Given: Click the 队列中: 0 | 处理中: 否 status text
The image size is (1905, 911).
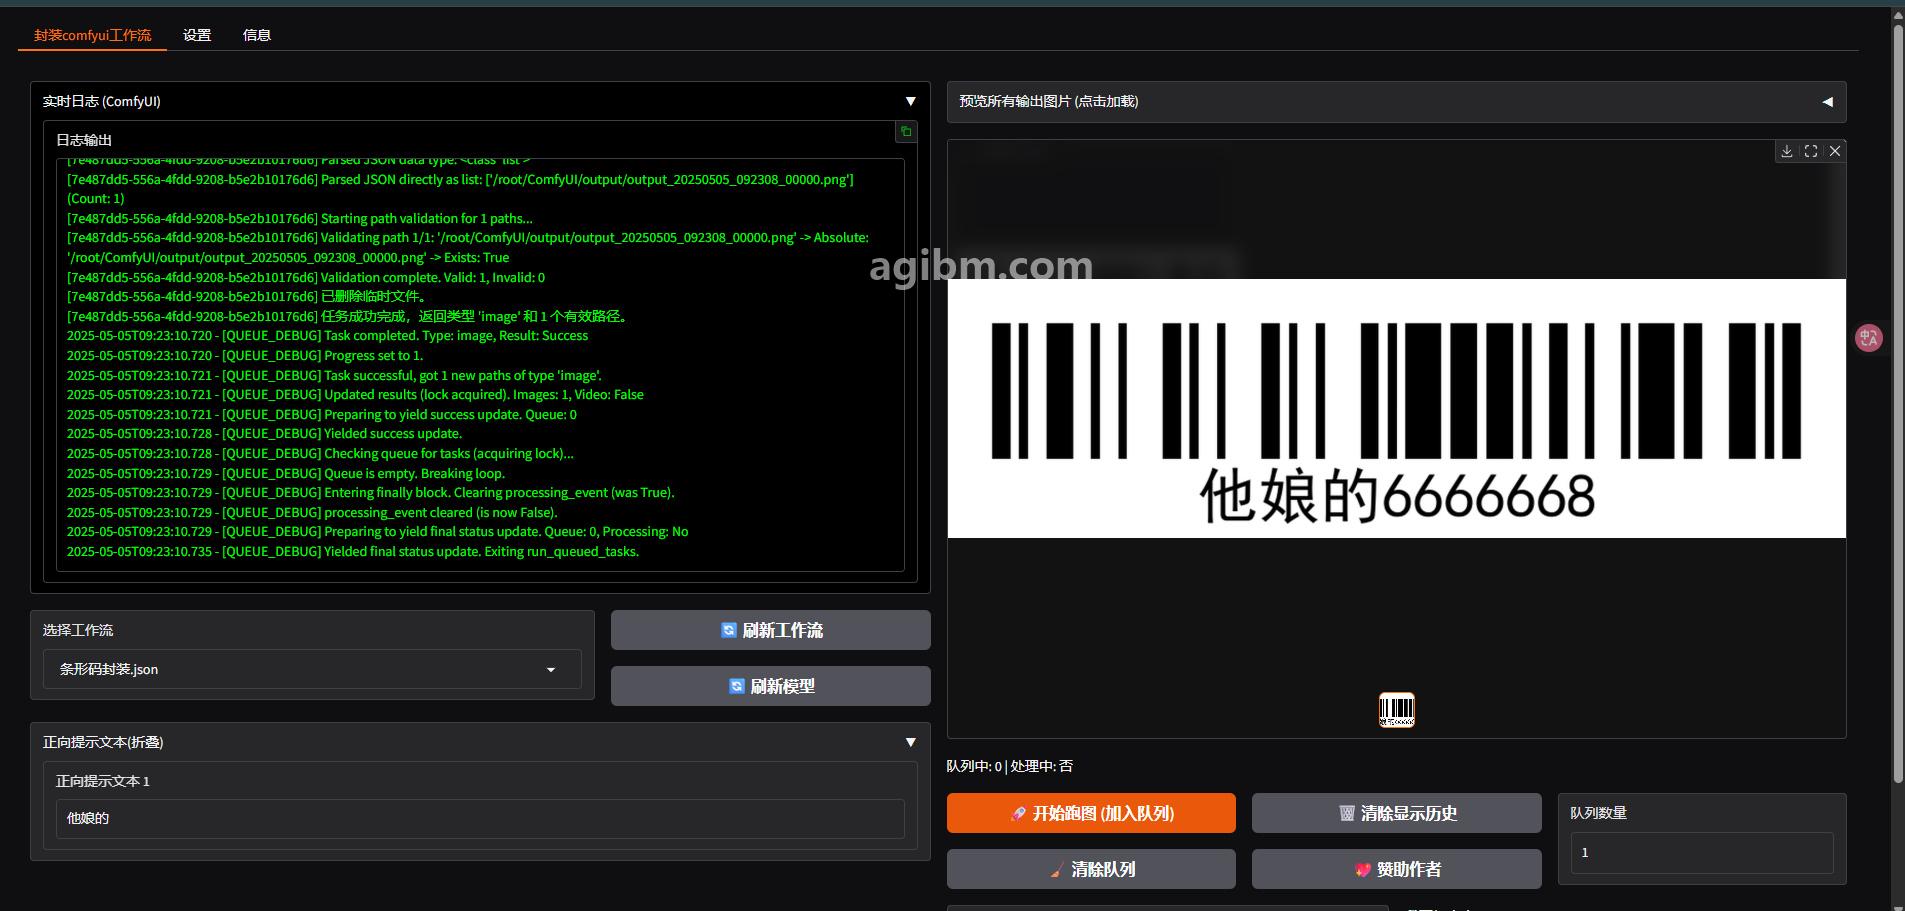Looking at the screenshot, I should [x=1009, y=766].
